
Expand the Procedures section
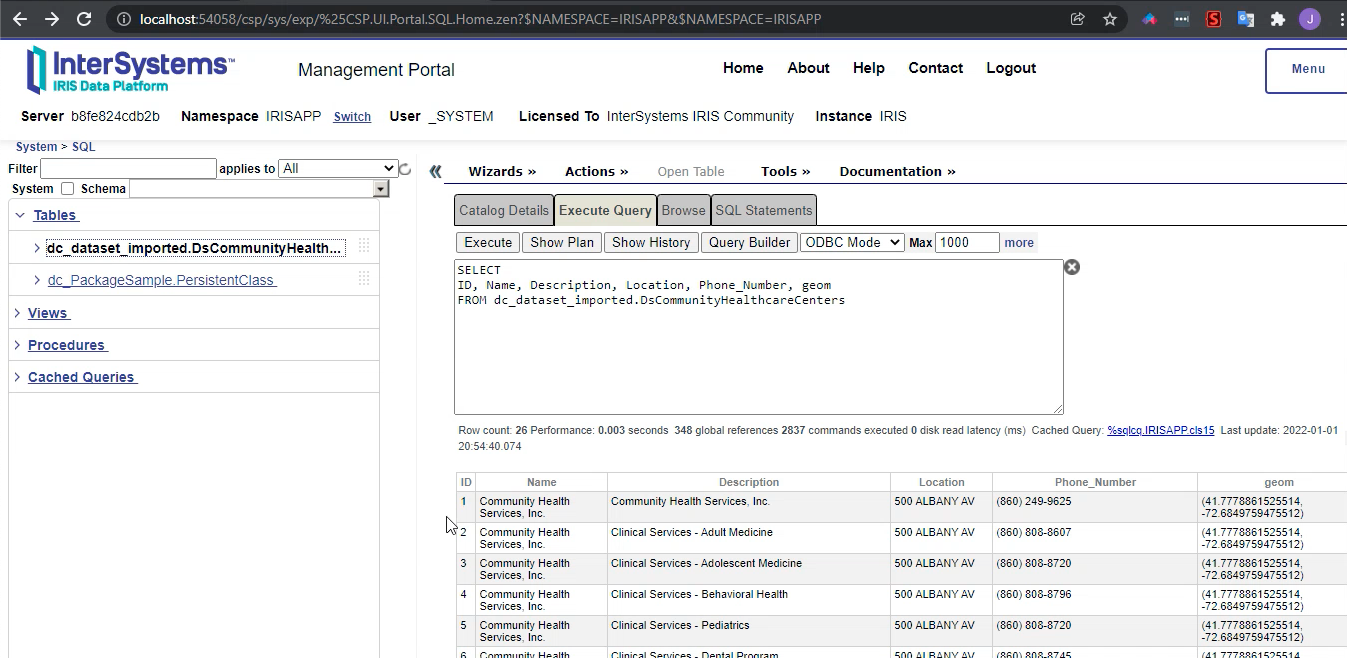click(17, 345)
